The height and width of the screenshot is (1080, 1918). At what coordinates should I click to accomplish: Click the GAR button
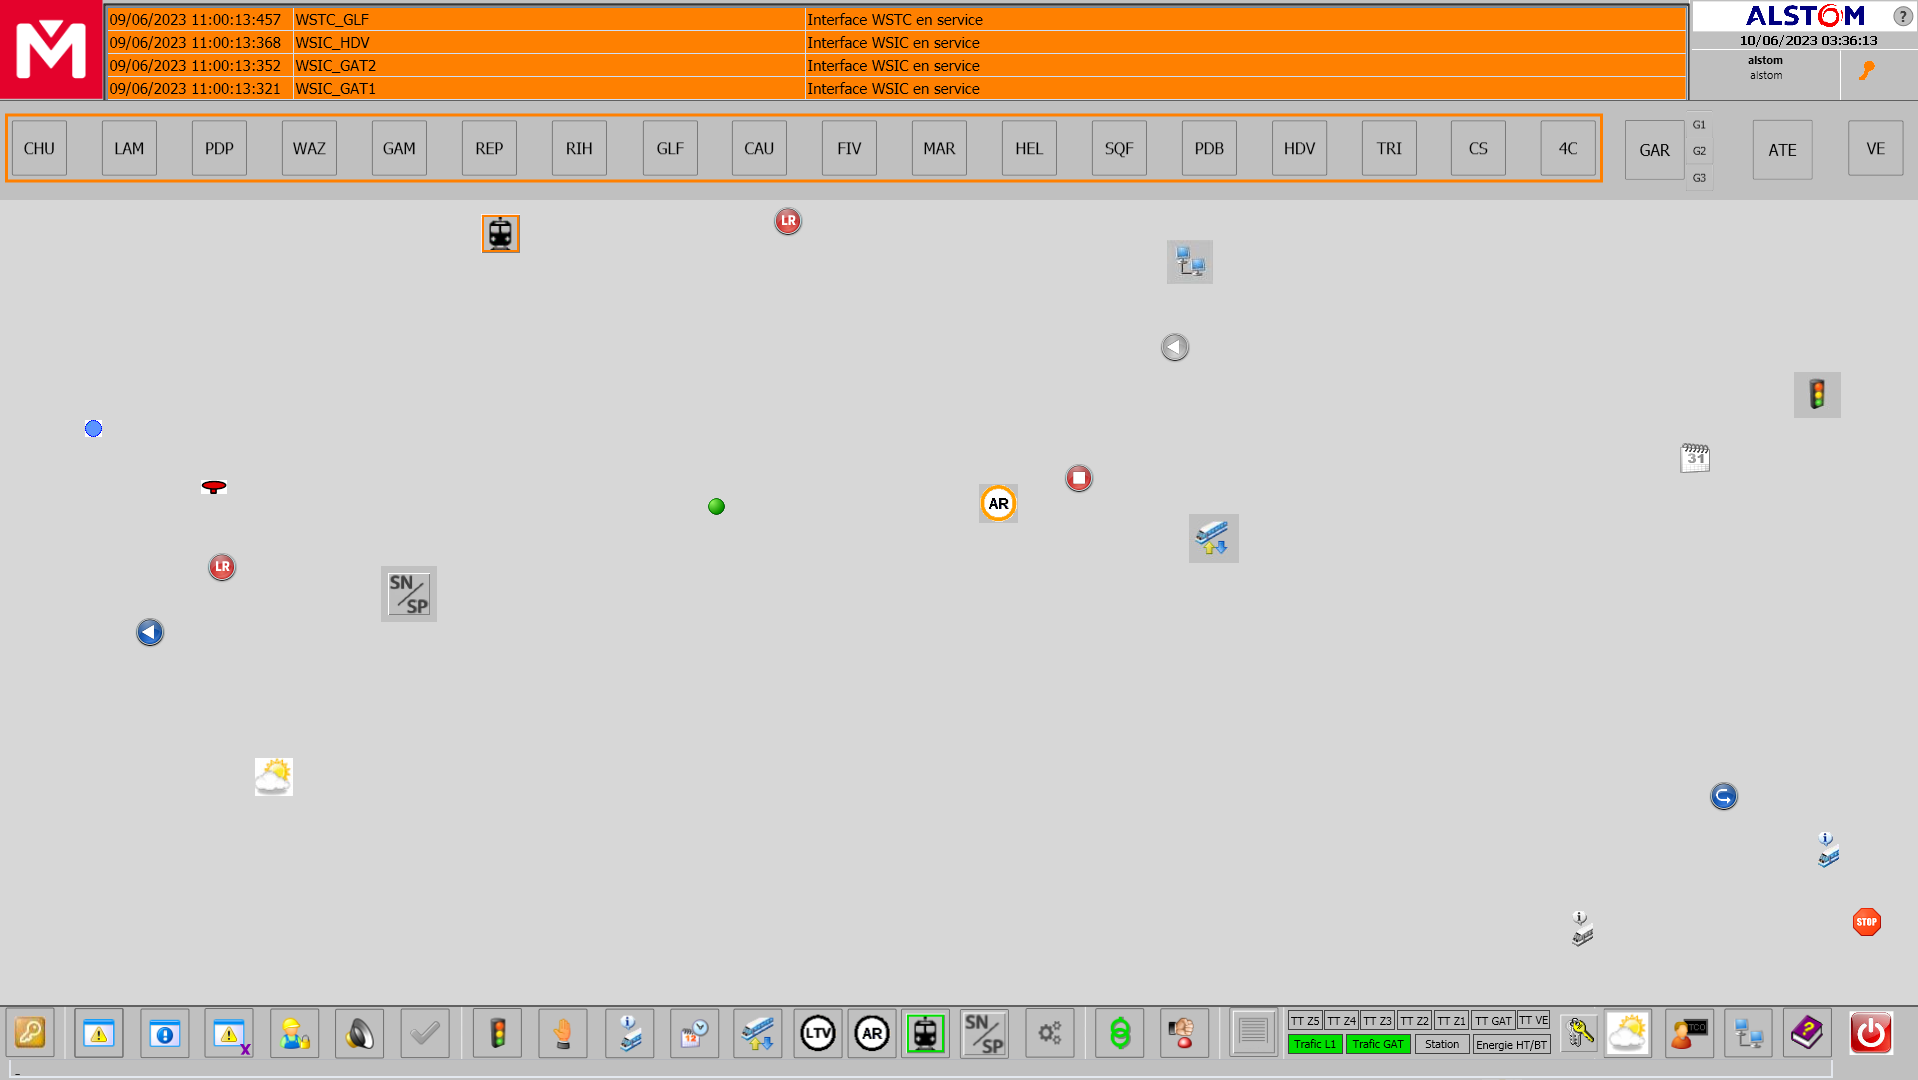(1653, 150)
